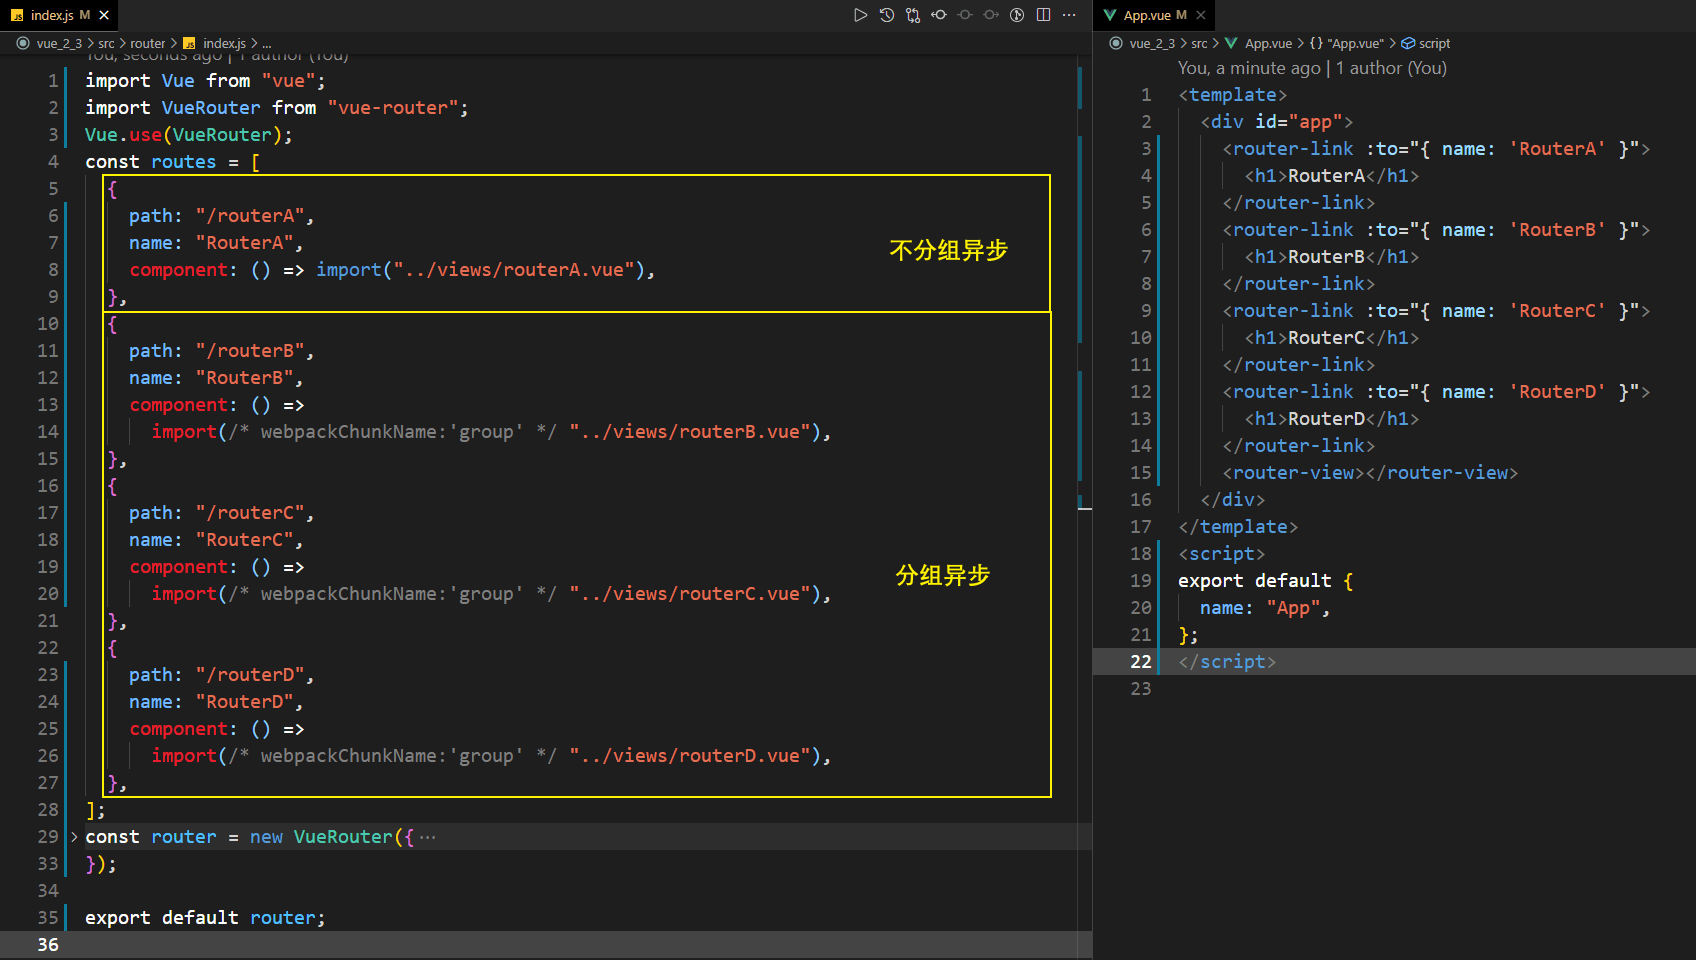Switch to the index.js tab

click(x=59, y=15)
